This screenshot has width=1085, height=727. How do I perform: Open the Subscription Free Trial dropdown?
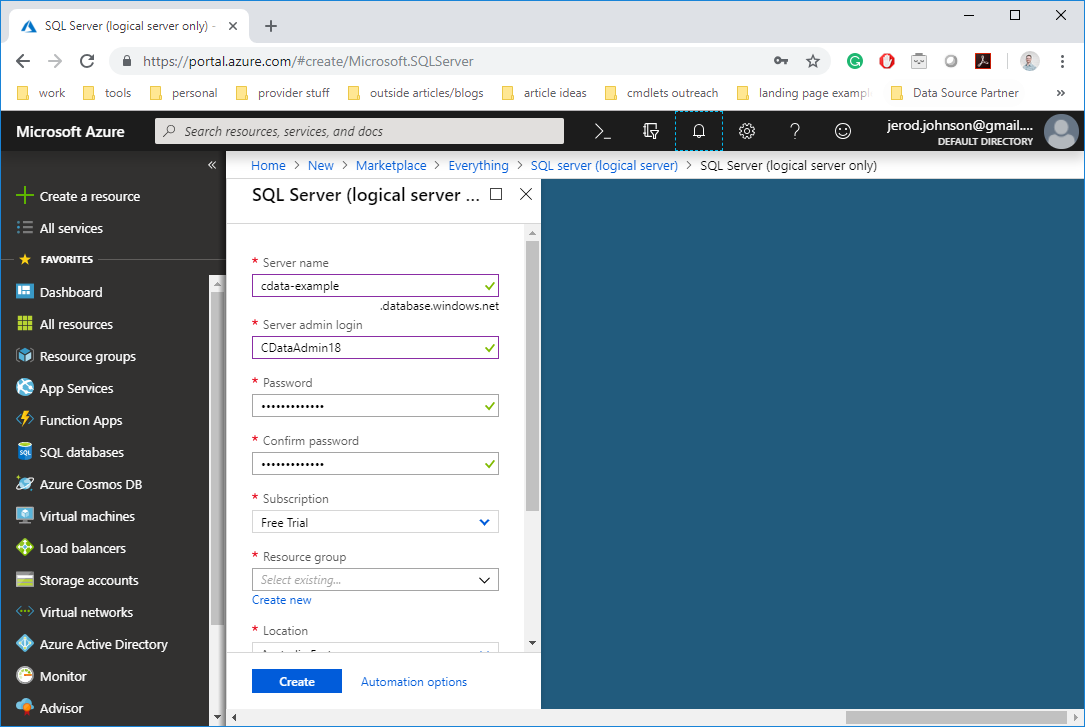pyautogui.click(x=375, y=522)
